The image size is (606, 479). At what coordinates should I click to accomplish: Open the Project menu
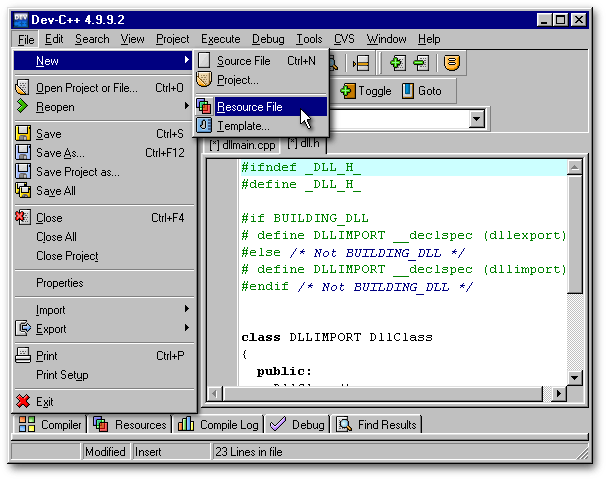[172, 39]
